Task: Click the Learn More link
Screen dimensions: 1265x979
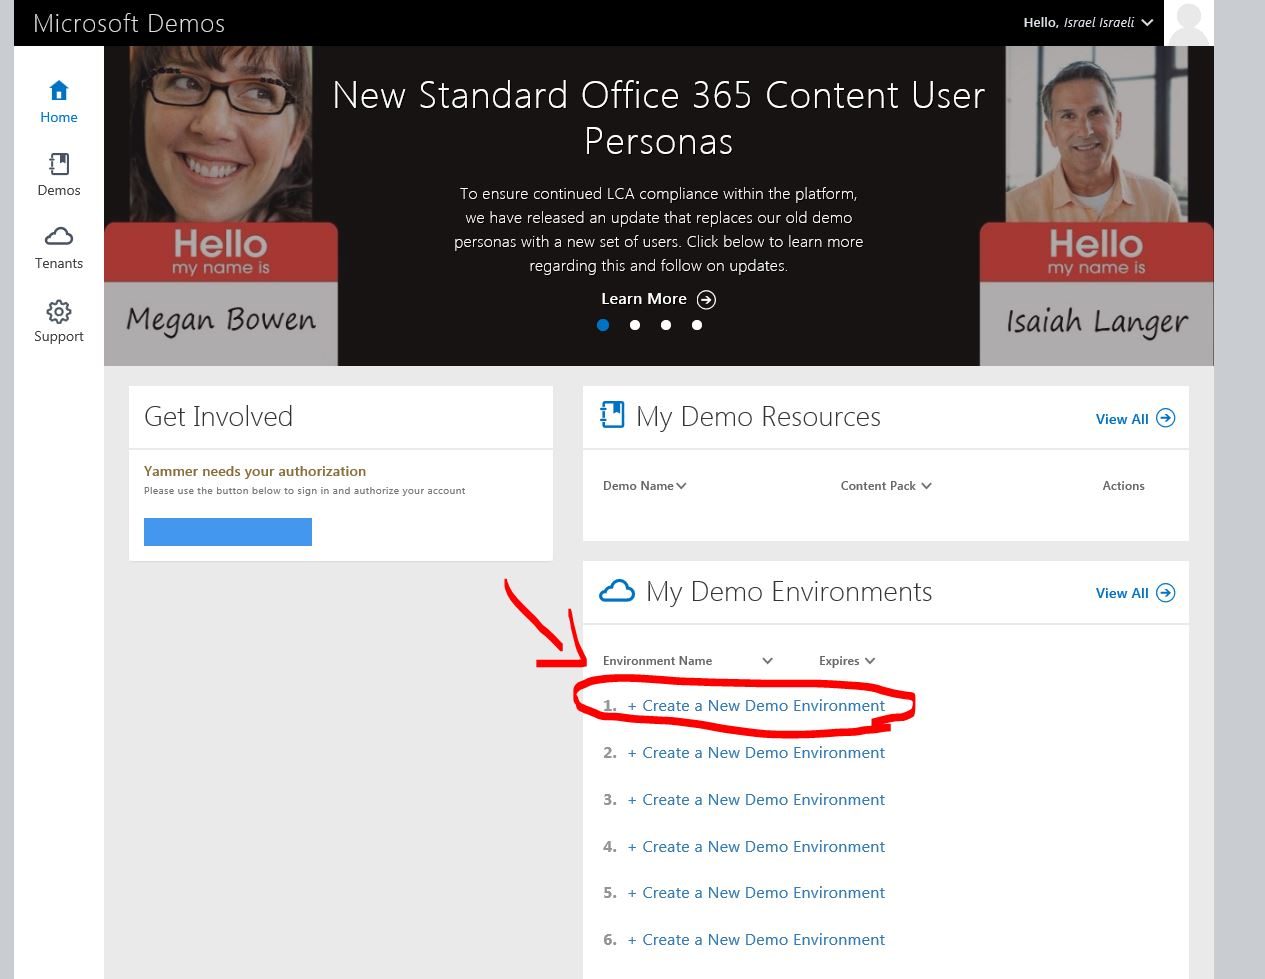Action: point(644,299)
